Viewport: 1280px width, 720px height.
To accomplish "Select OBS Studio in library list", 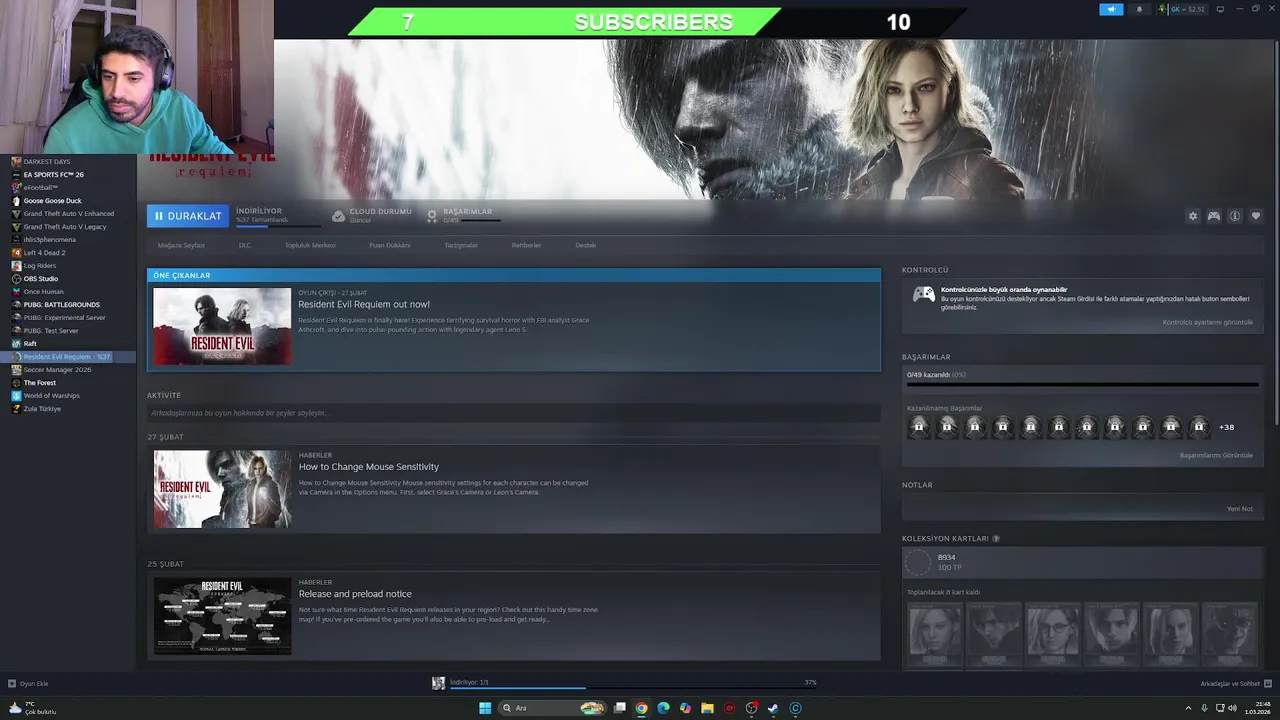I will click(41, 278).
